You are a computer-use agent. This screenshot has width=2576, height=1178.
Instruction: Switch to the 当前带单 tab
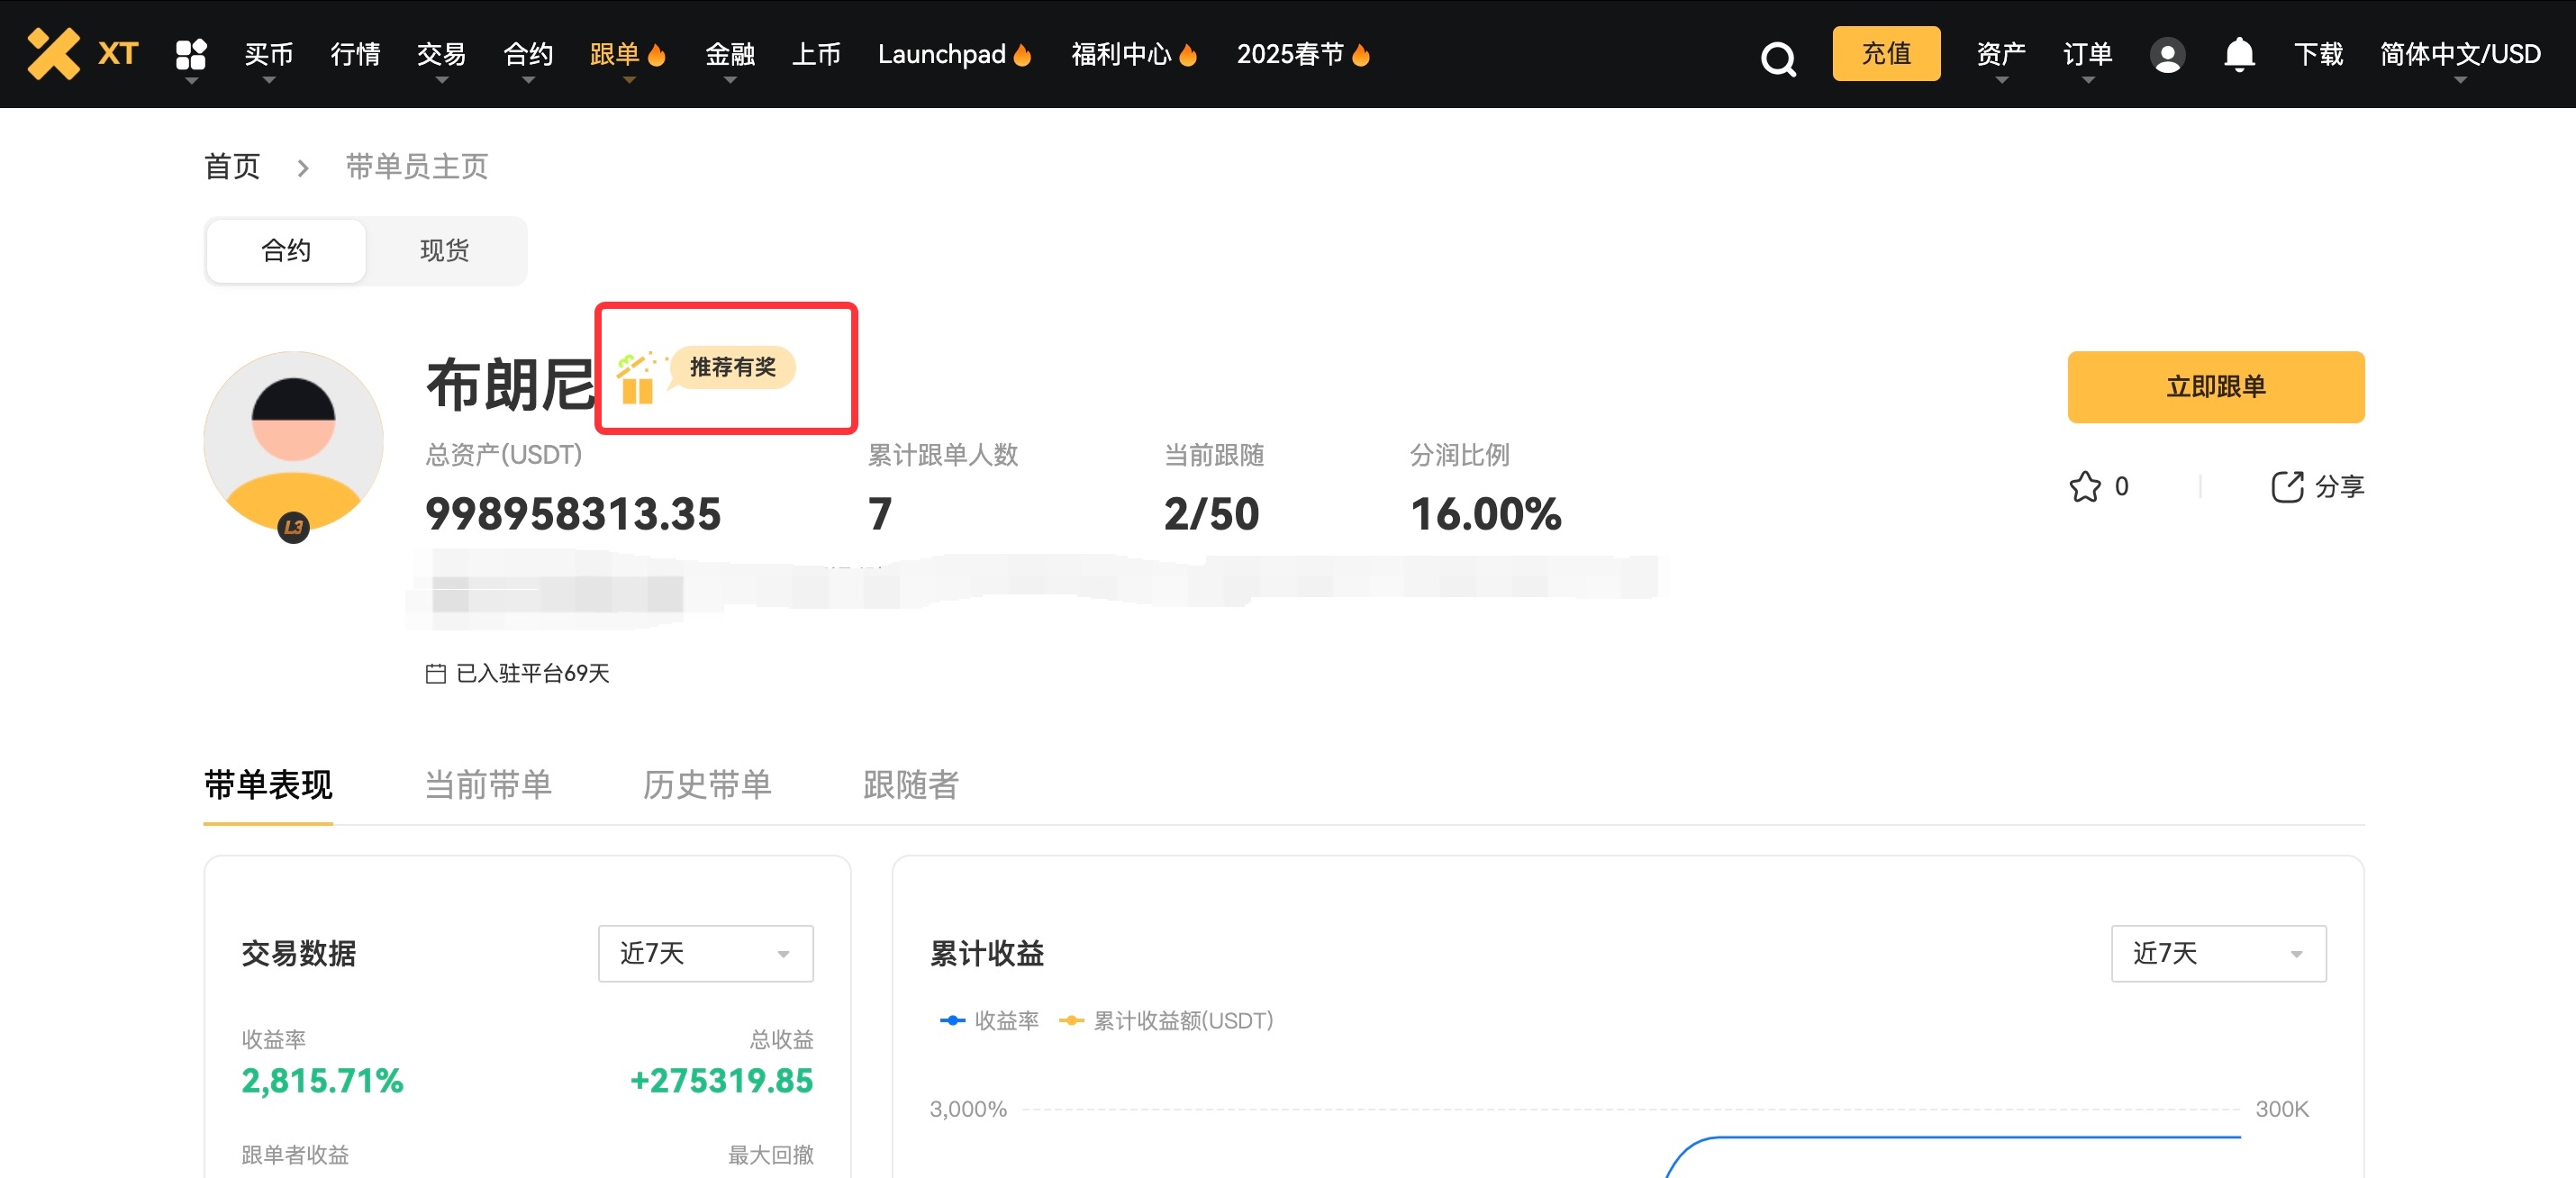pos(488,785)
